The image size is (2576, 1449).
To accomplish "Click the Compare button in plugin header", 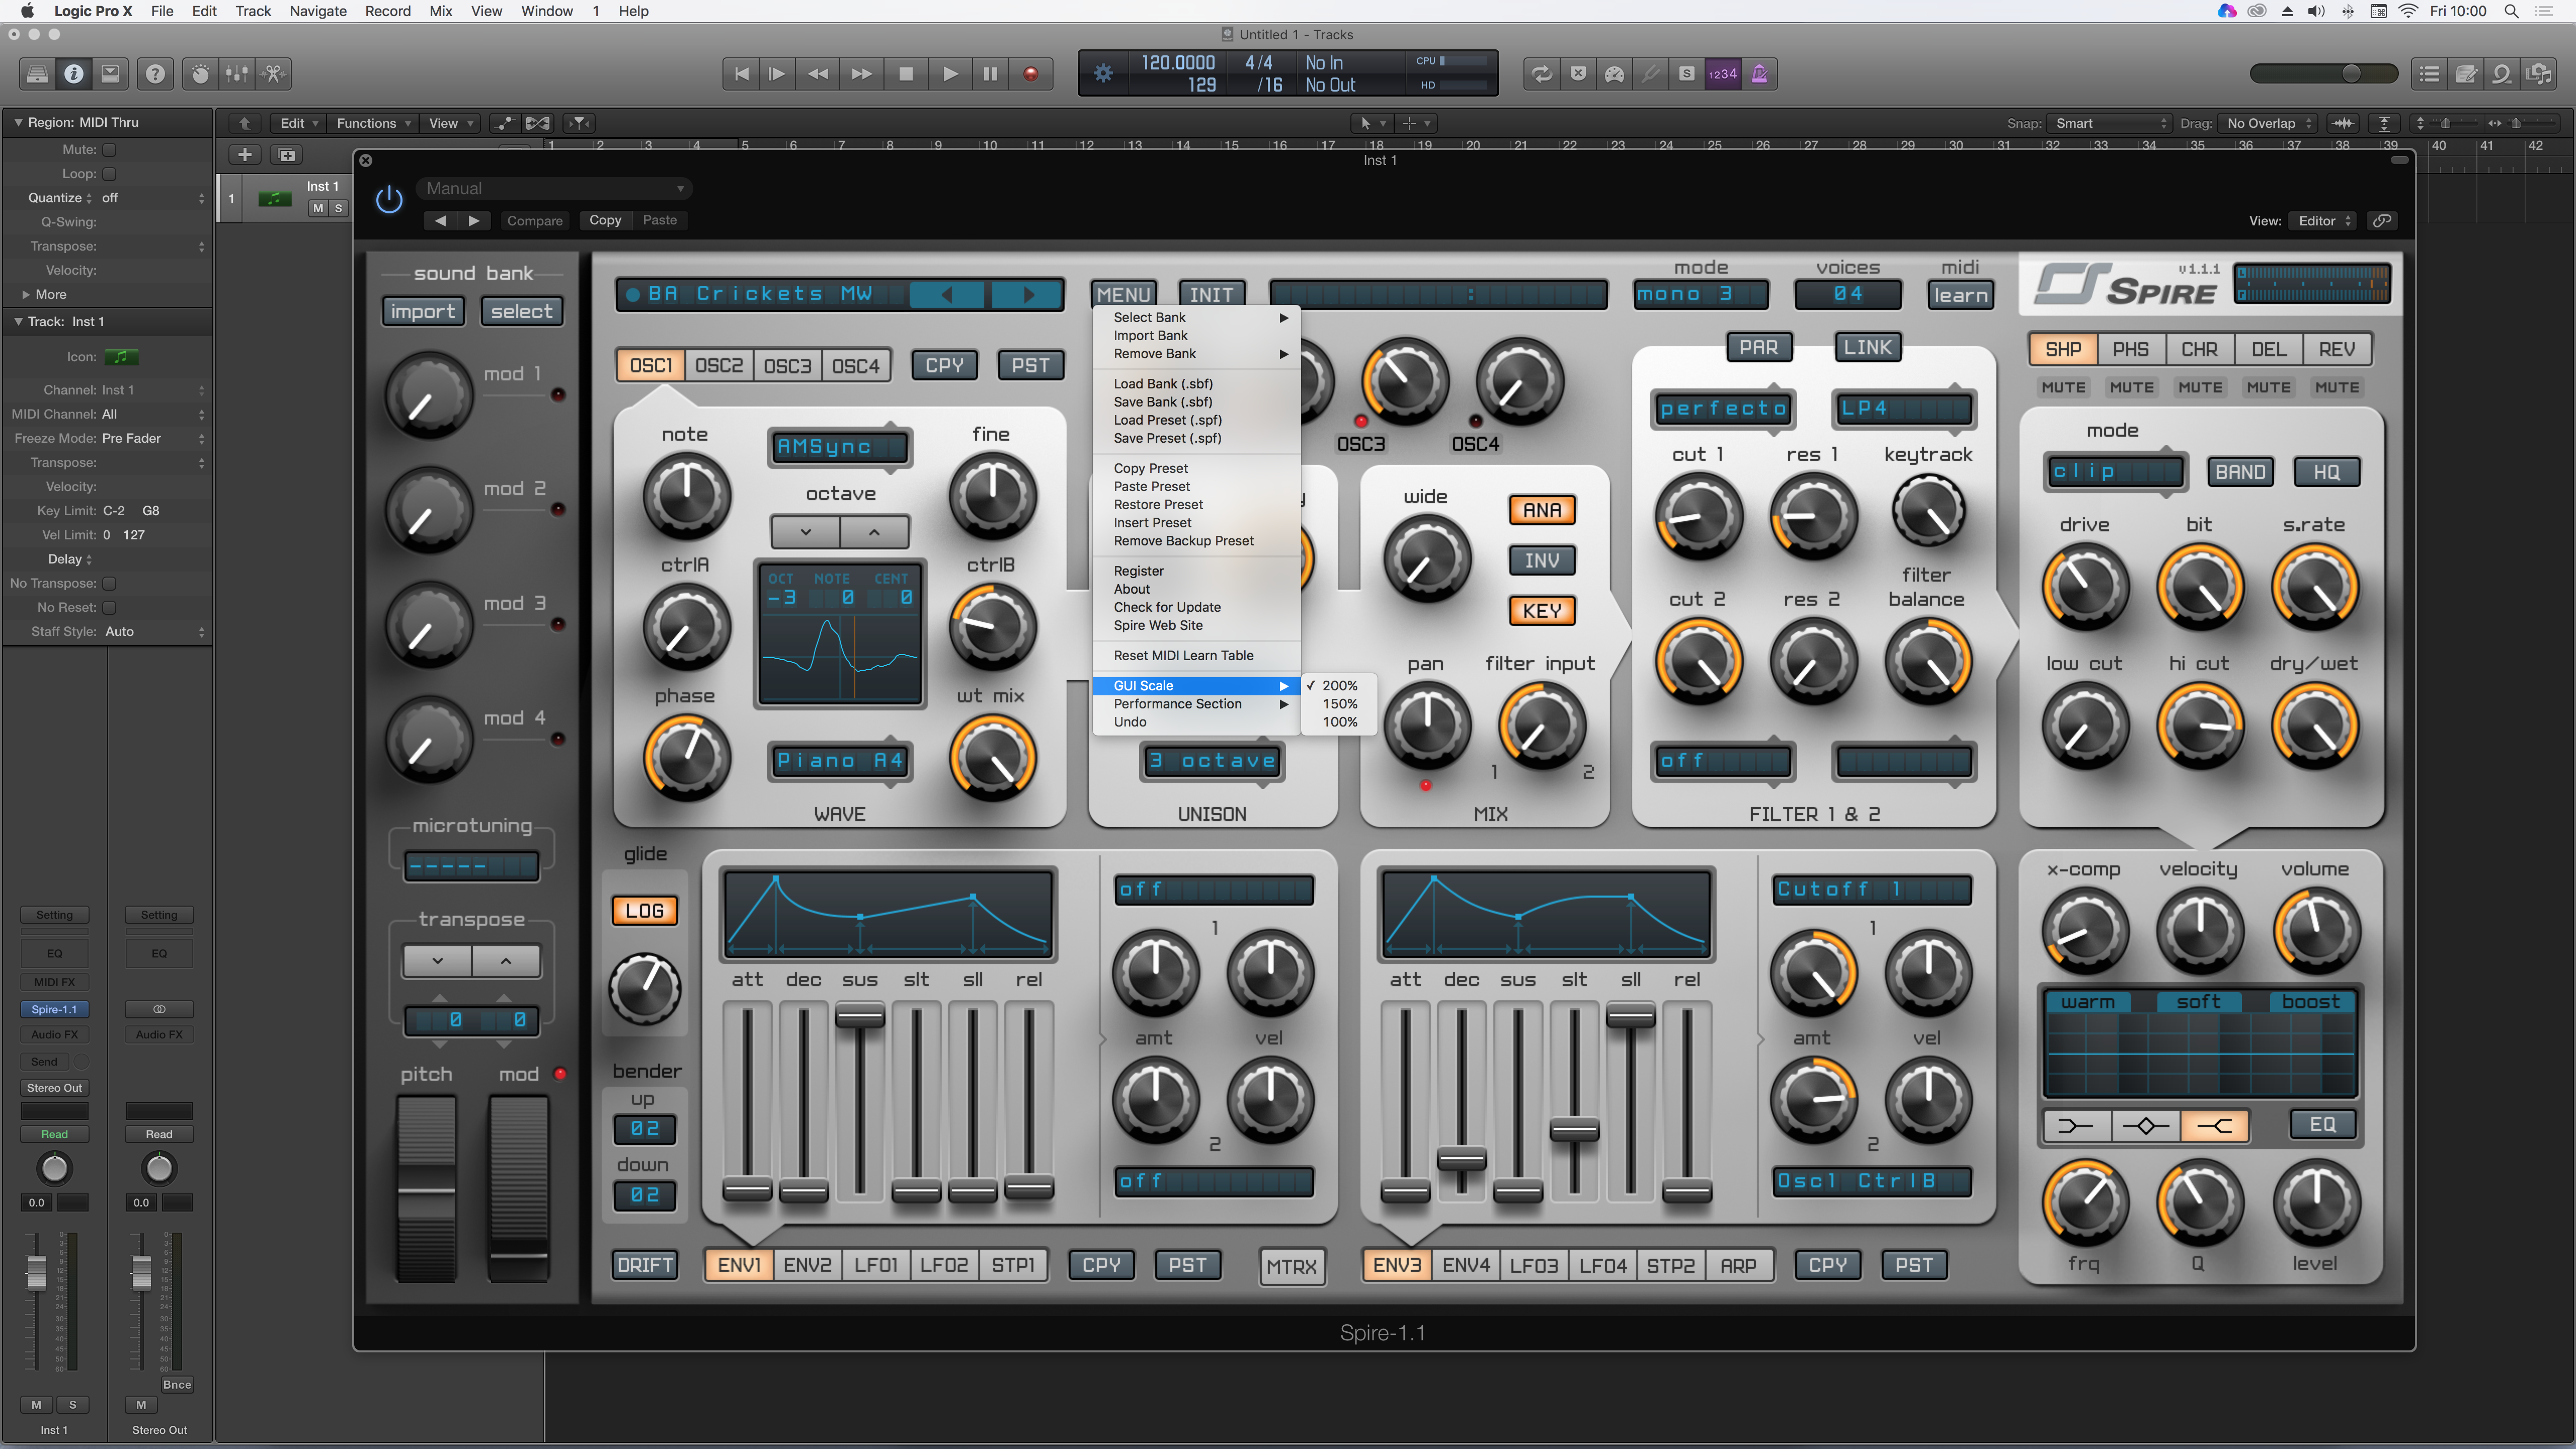I will coord(534,221).
